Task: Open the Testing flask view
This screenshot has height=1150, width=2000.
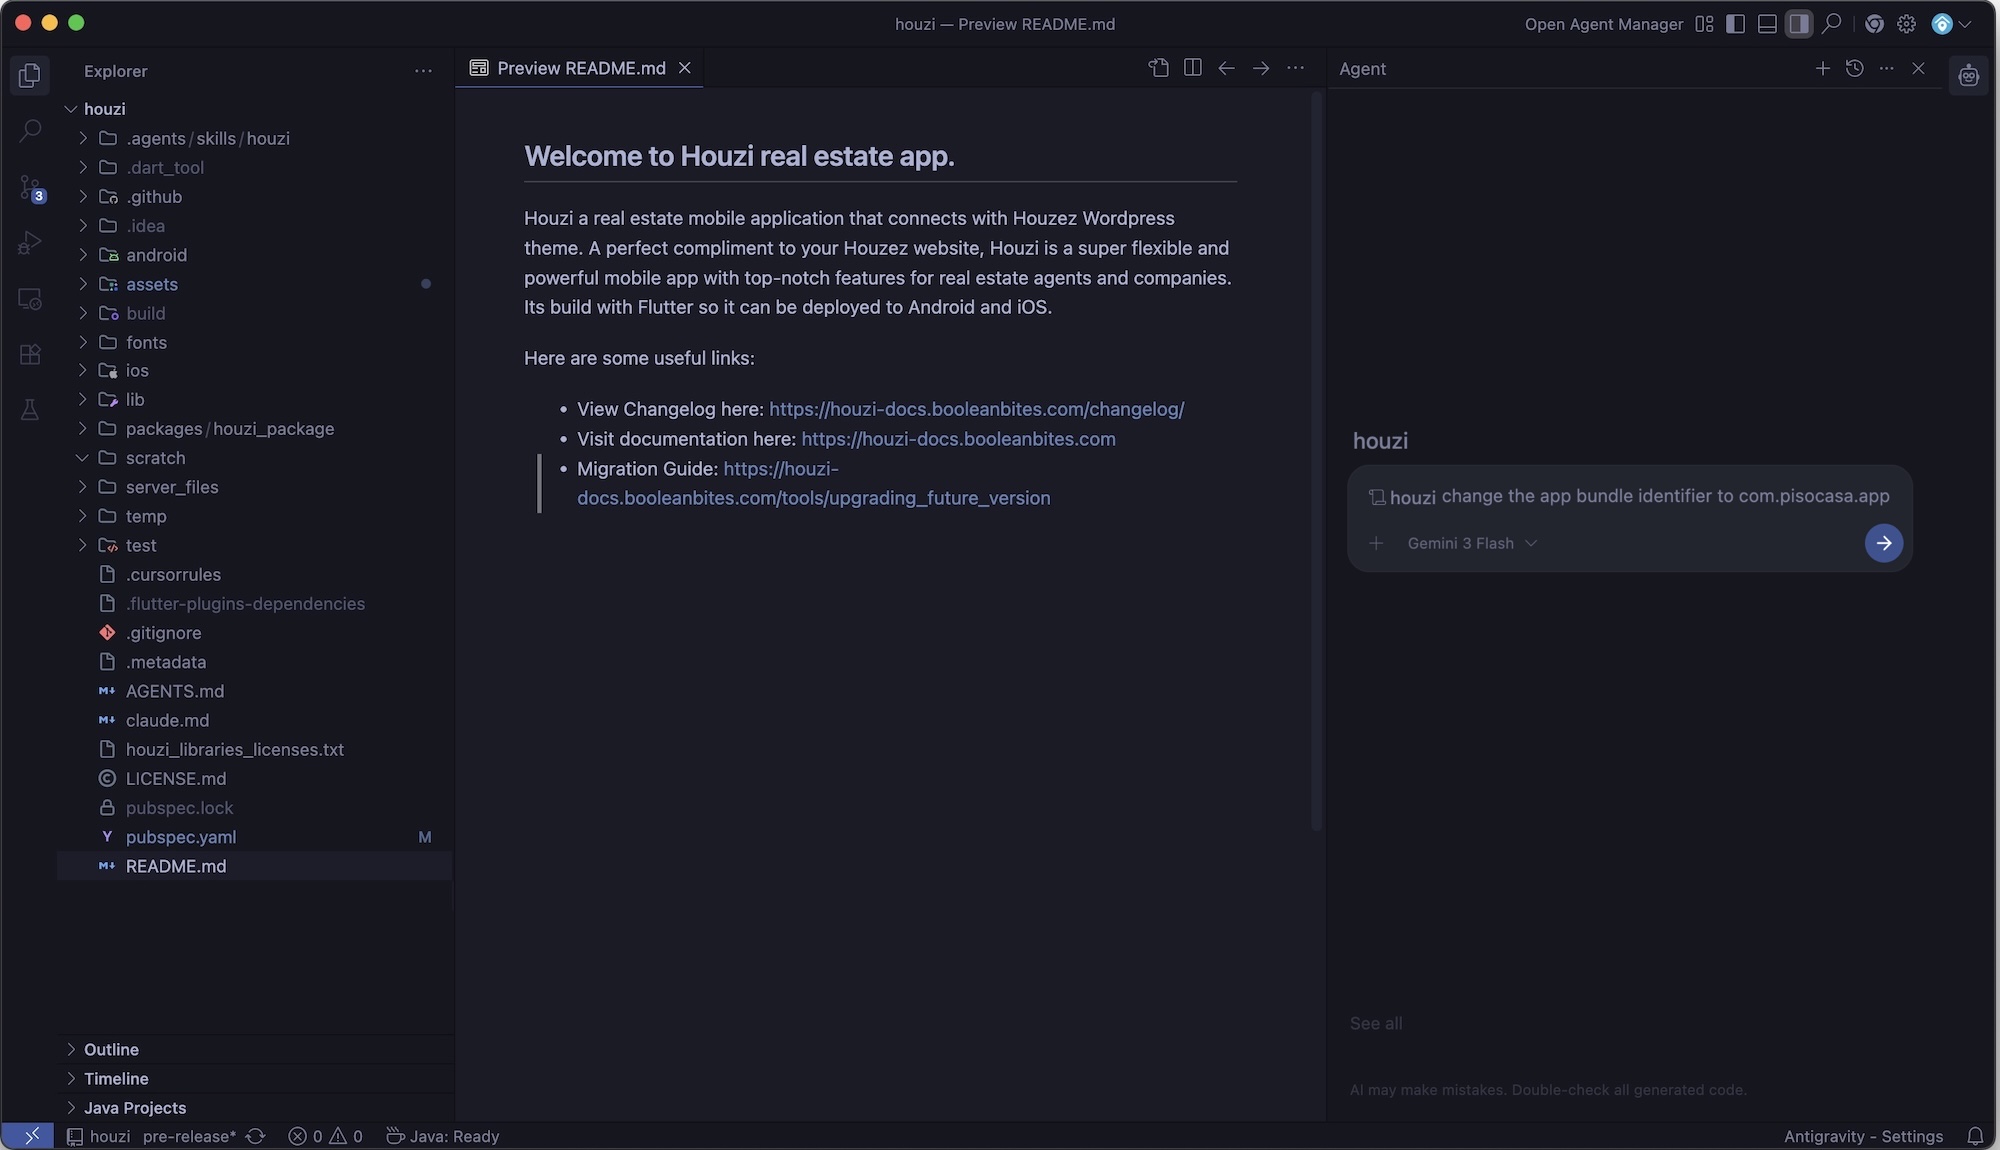Action: click(x=30, y=410)
